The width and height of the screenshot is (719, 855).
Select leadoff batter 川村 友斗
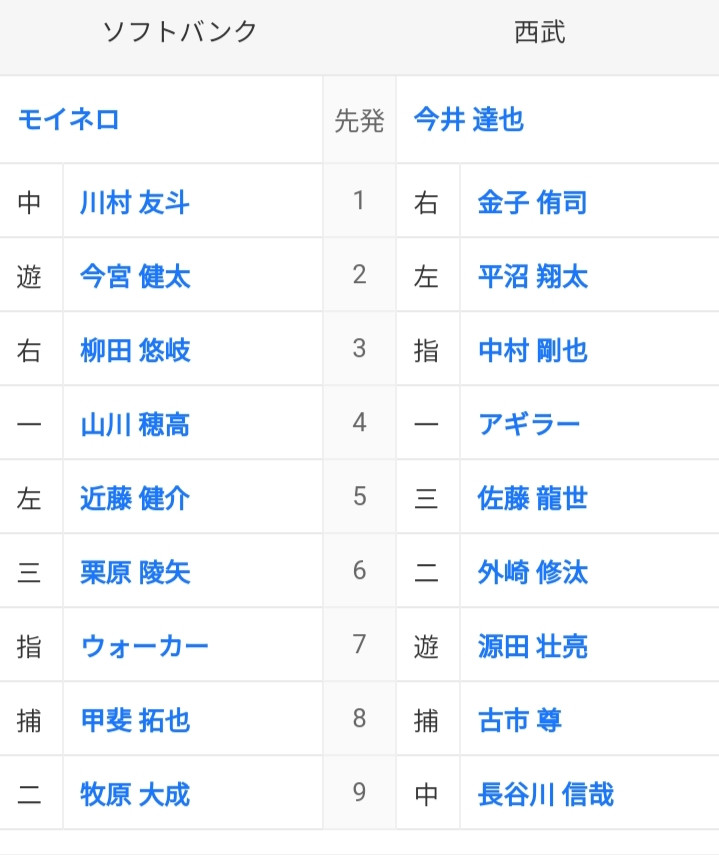tap(135, 202)
